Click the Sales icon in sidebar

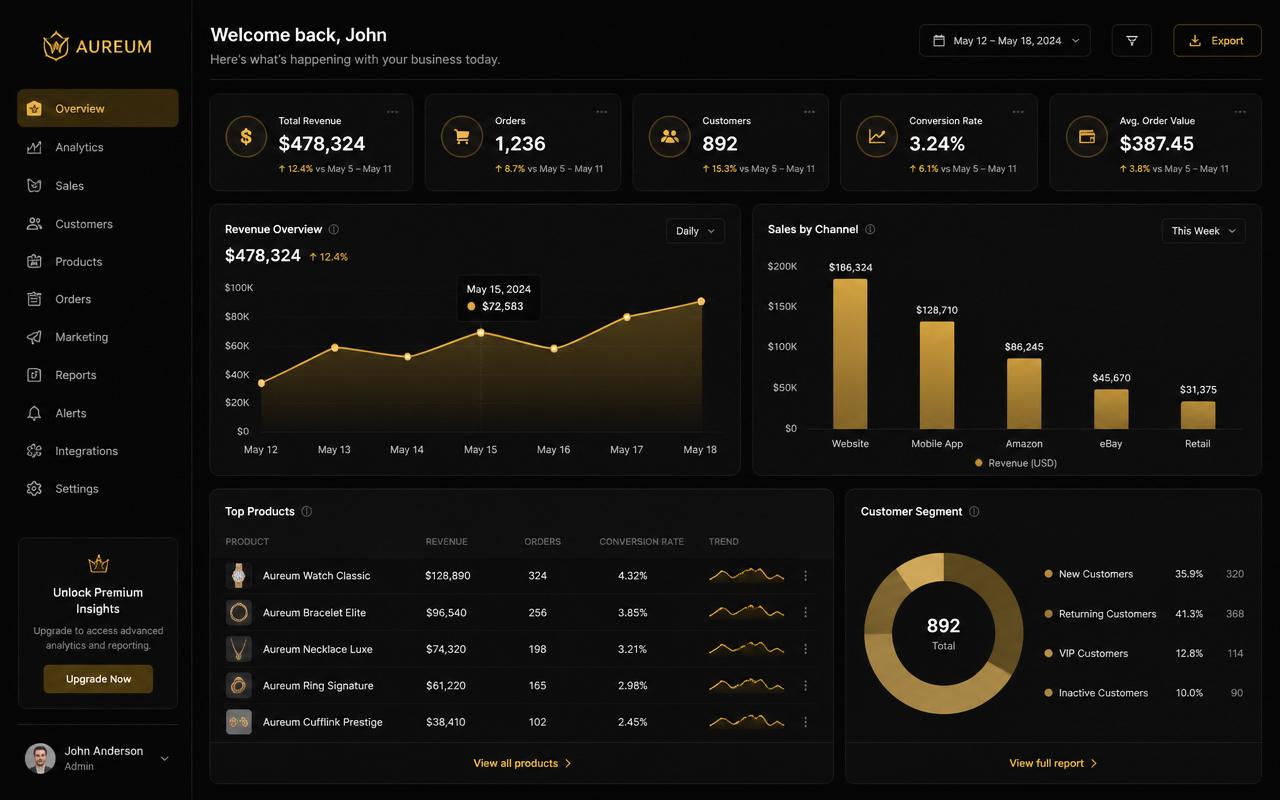pyautogui.click(x=34, y=185)
